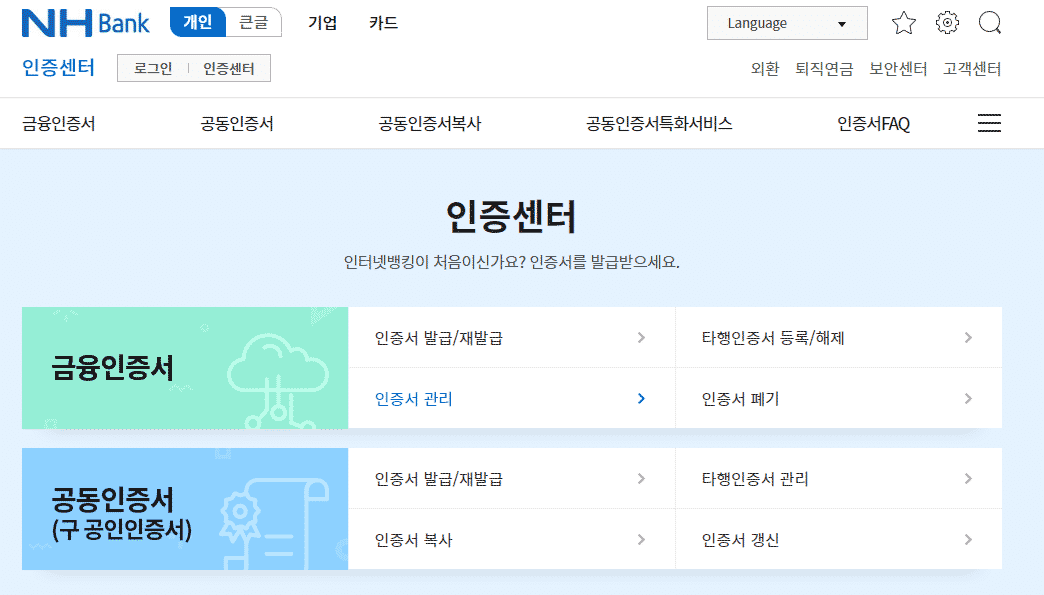Click chevron beside 타행인증서 등록/해제
This screenshot has height=595, width=1044.
(968, 338)
